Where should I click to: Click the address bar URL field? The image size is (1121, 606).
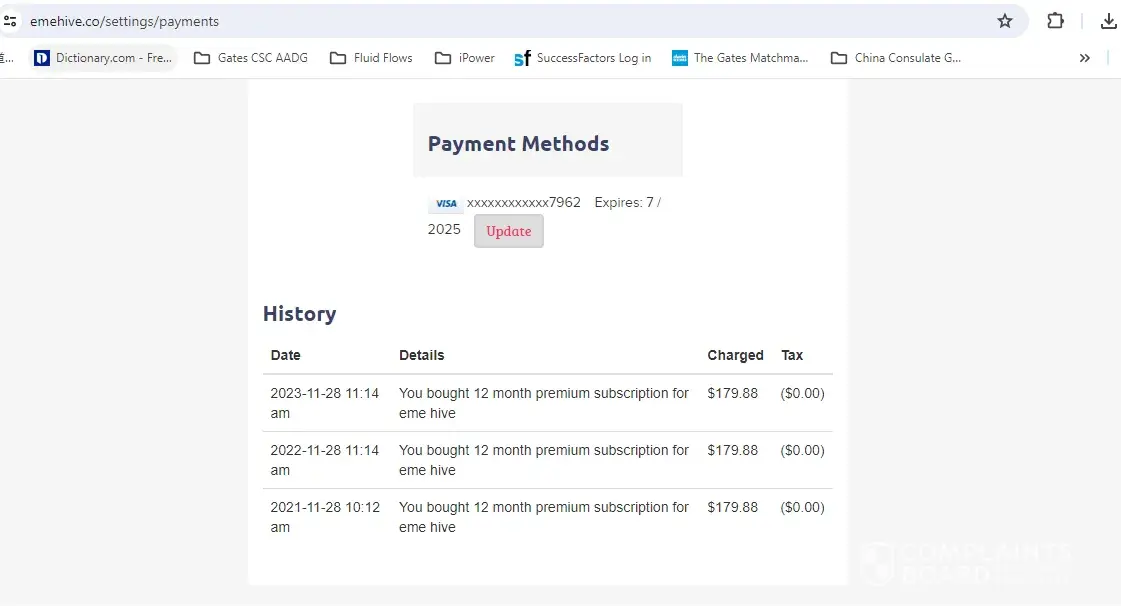pos(500,21)
